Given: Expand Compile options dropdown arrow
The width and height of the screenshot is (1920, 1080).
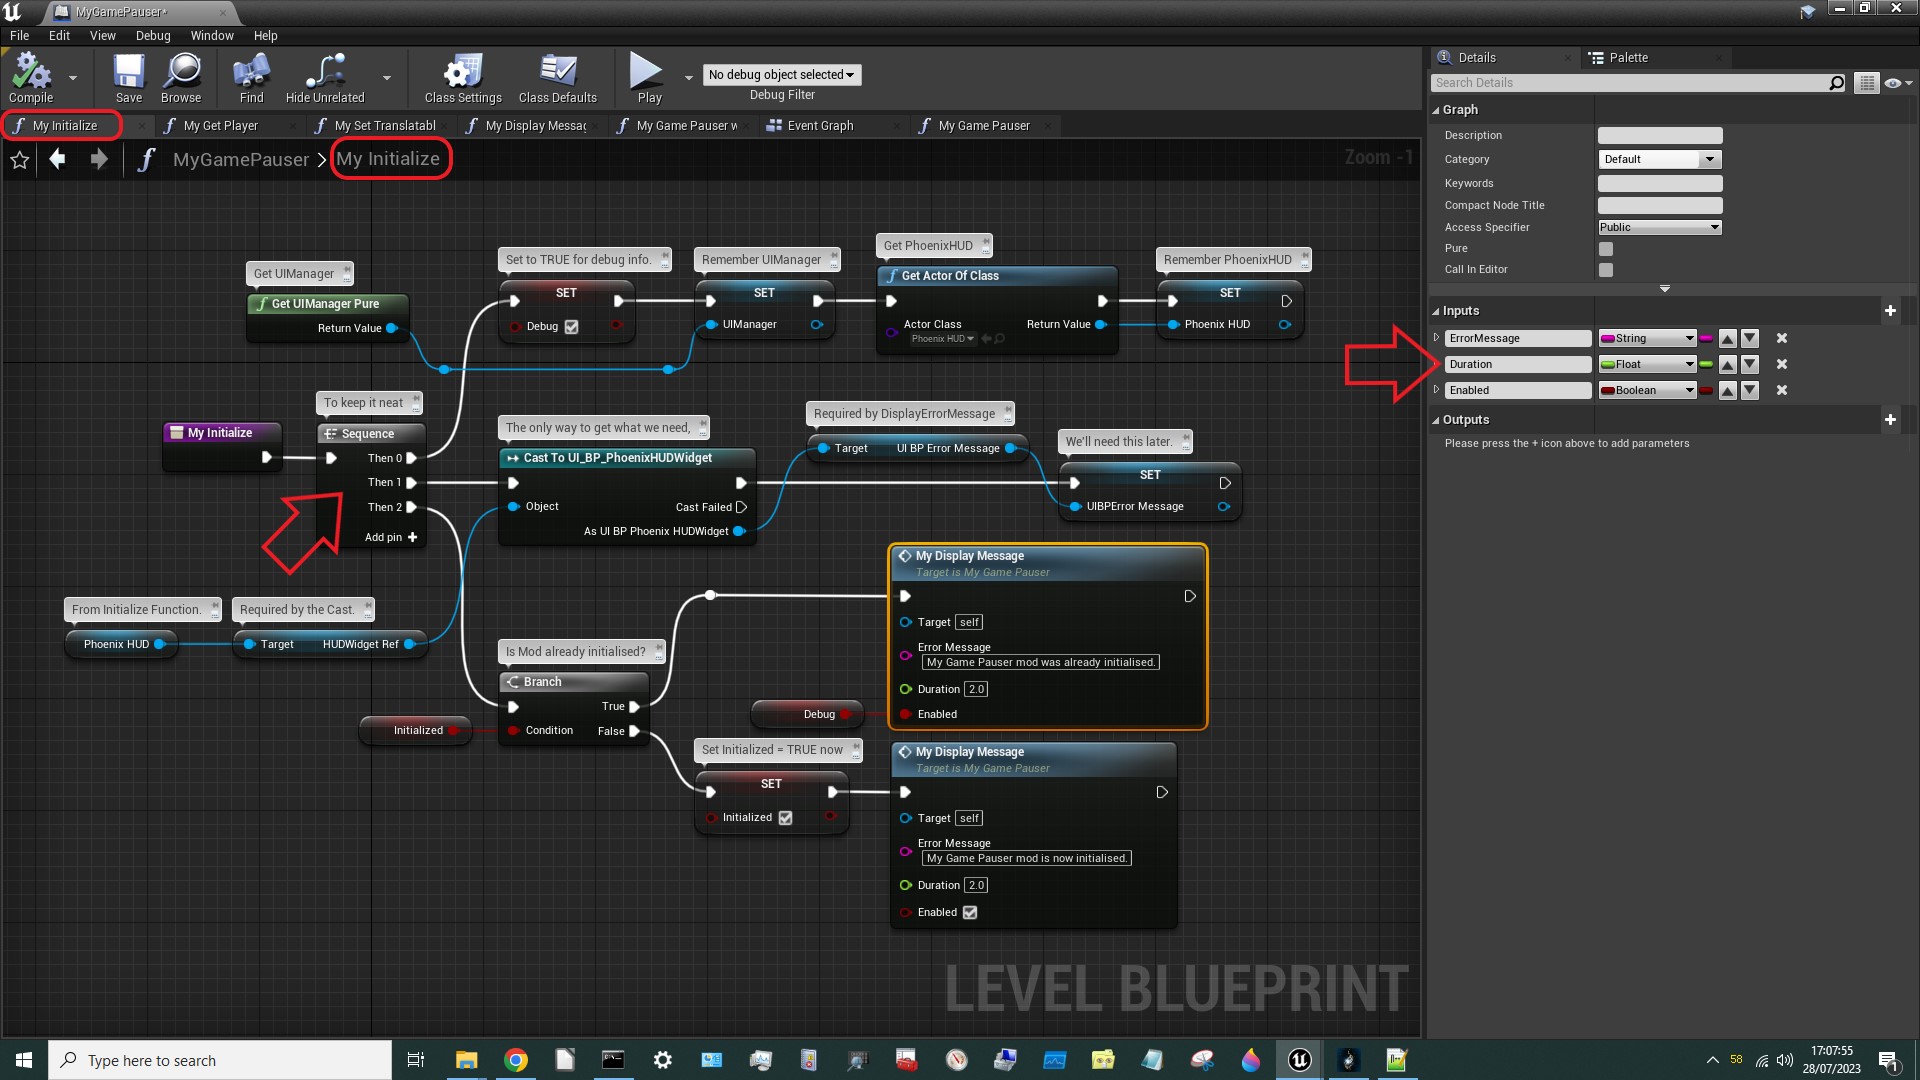Looking at the screenshot, I should tap(73, 77).
